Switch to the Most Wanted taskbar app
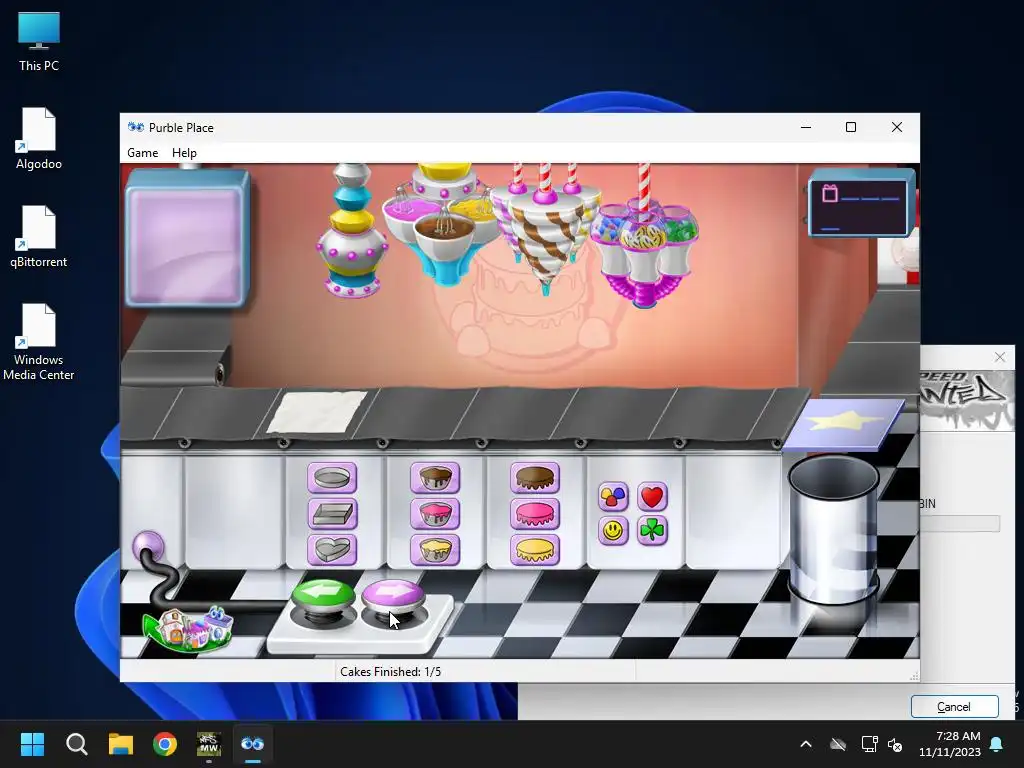 tap(208, 744)
